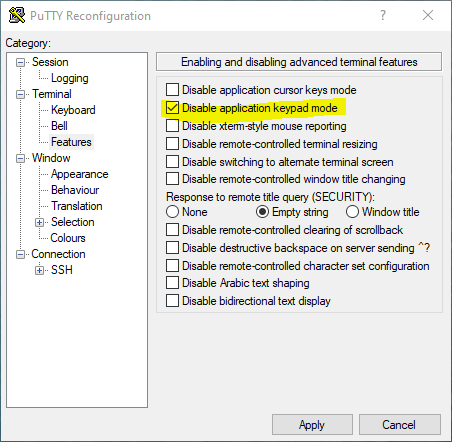The width and height of the screenshot is (452, 442).
Task: Select None for remote title query
Action: pos(172,212)
